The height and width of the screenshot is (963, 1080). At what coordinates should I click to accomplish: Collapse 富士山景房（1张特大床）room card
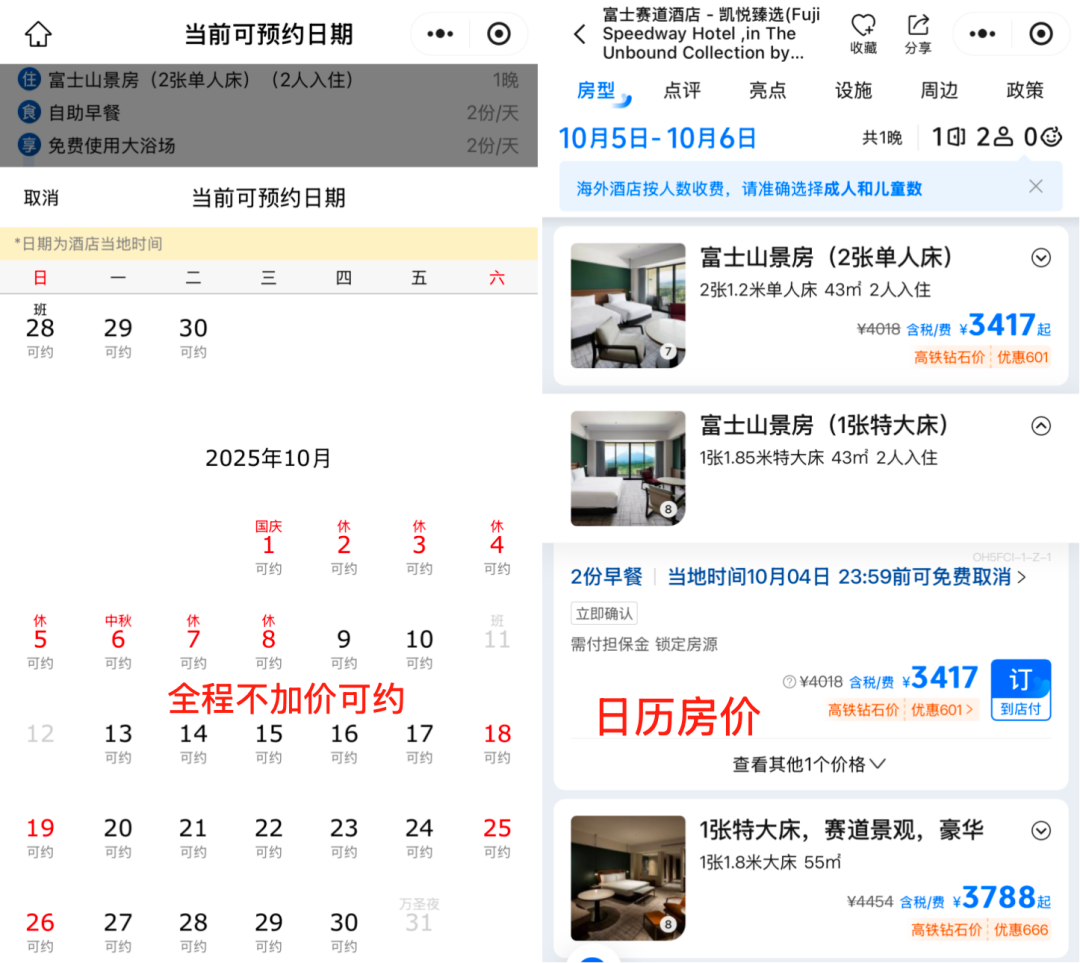coord(1041,426)
